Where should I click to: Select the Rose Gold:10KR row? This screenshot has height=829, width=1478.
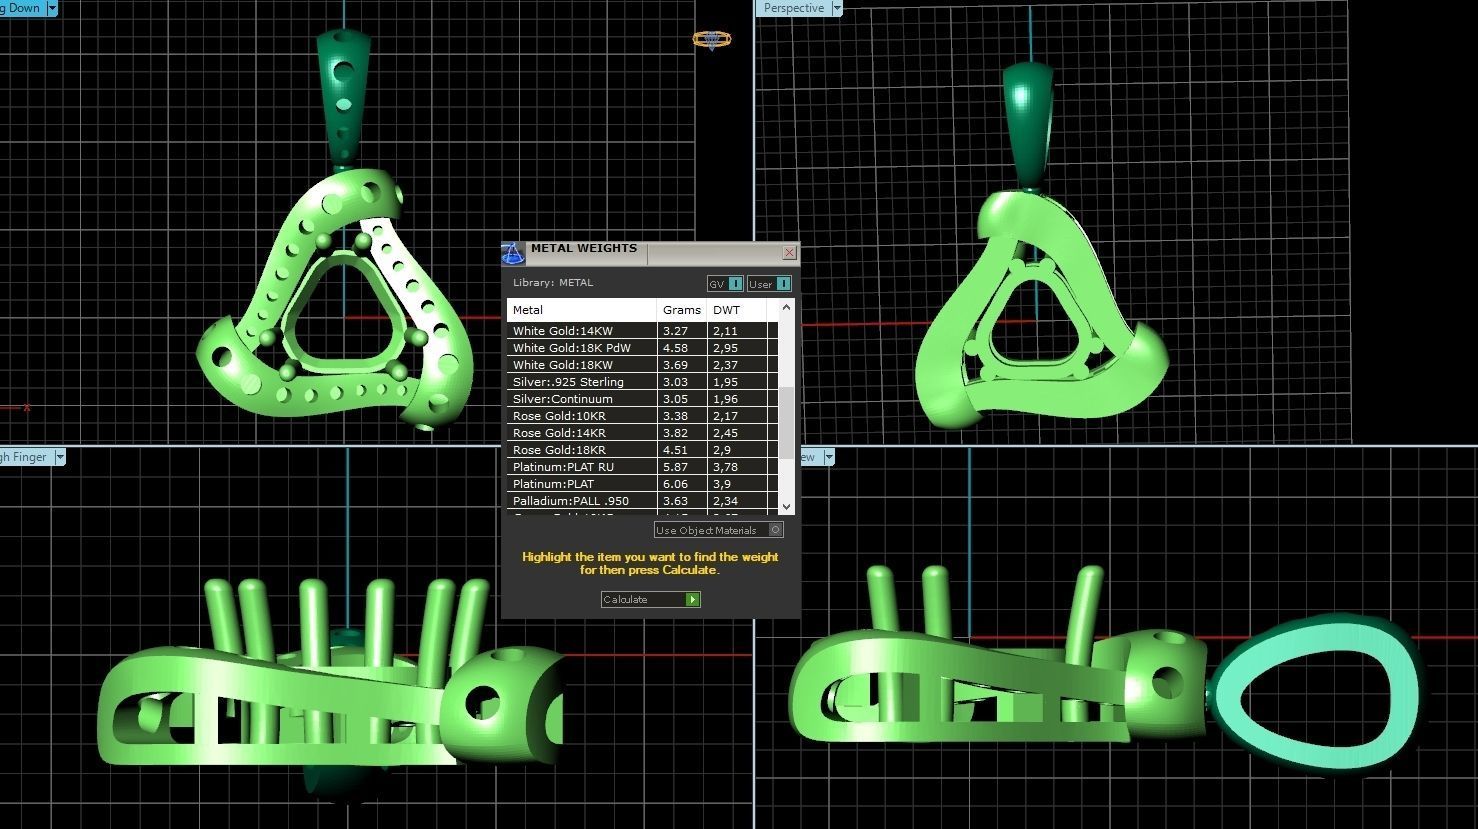pyautogui.click(x=642, y=416)
